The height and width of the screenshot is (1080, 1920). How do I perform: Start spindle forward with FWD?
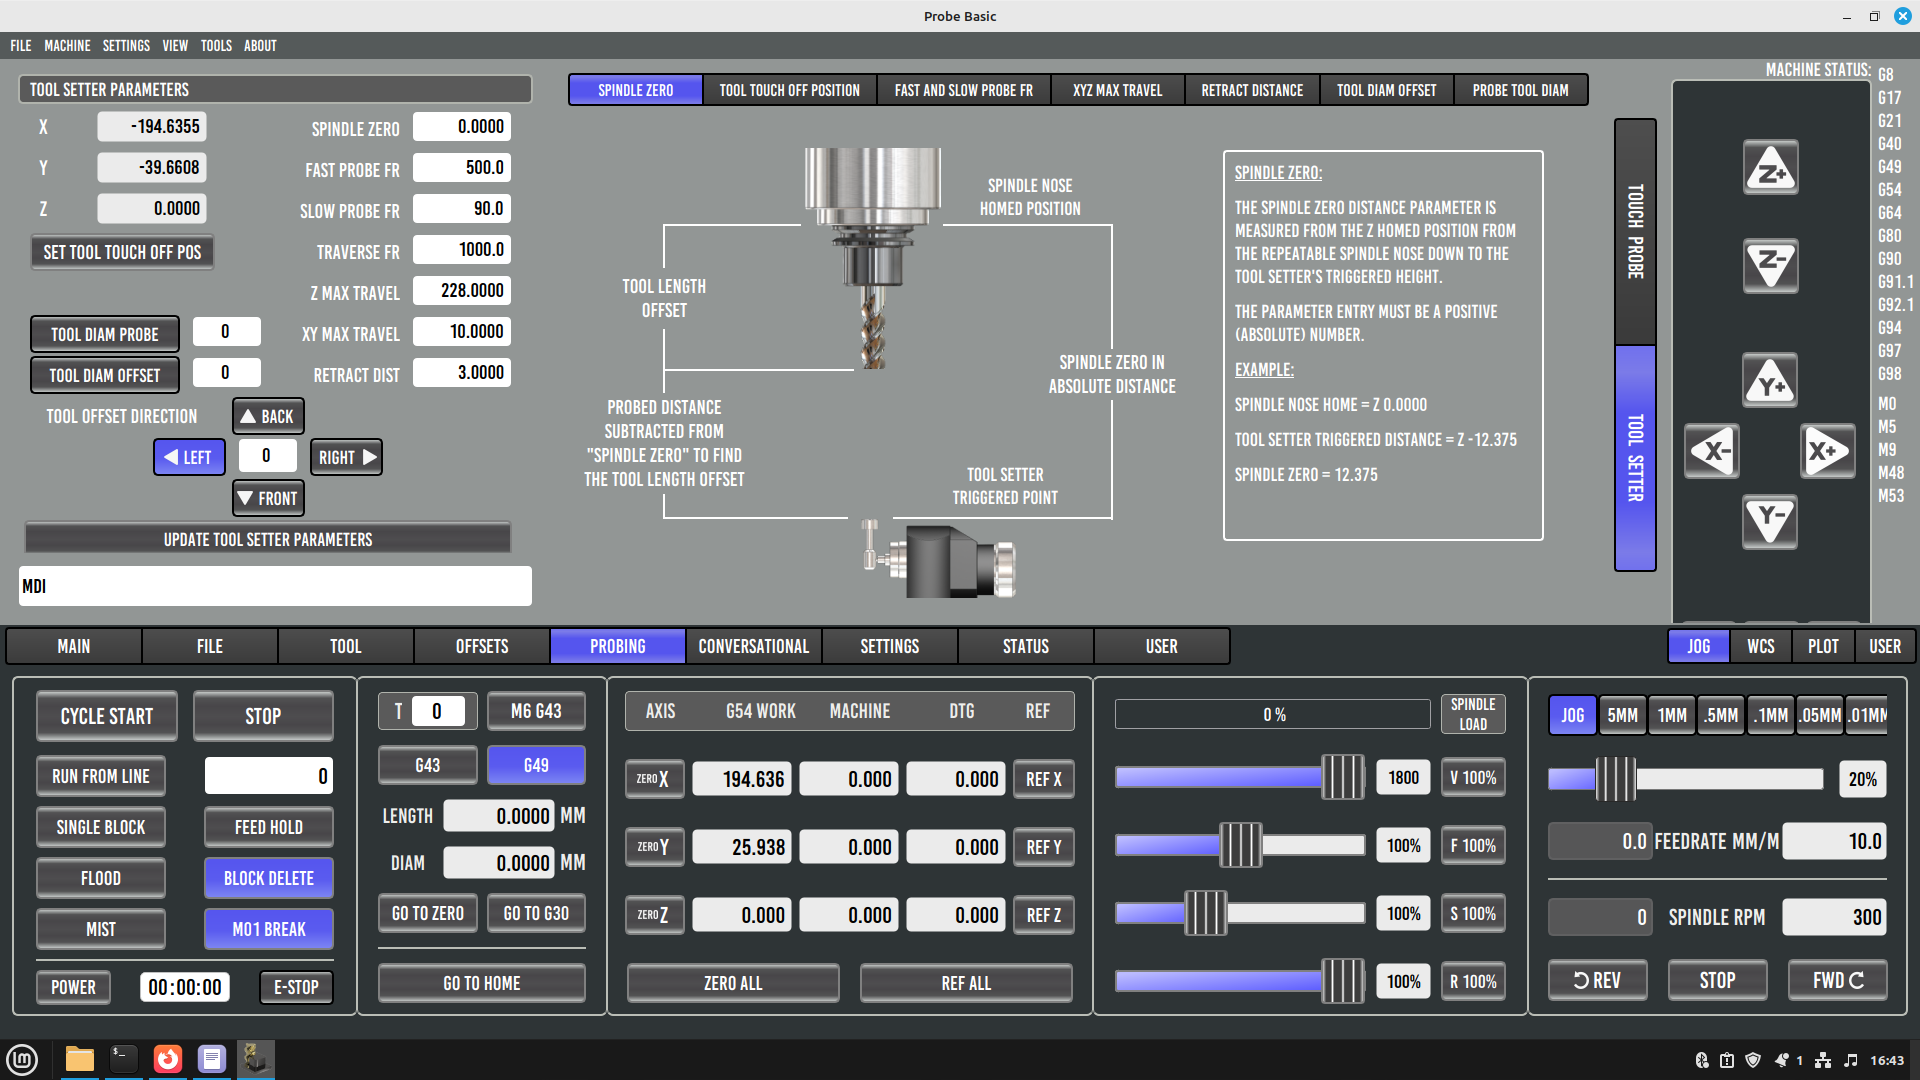[1838, 980]
